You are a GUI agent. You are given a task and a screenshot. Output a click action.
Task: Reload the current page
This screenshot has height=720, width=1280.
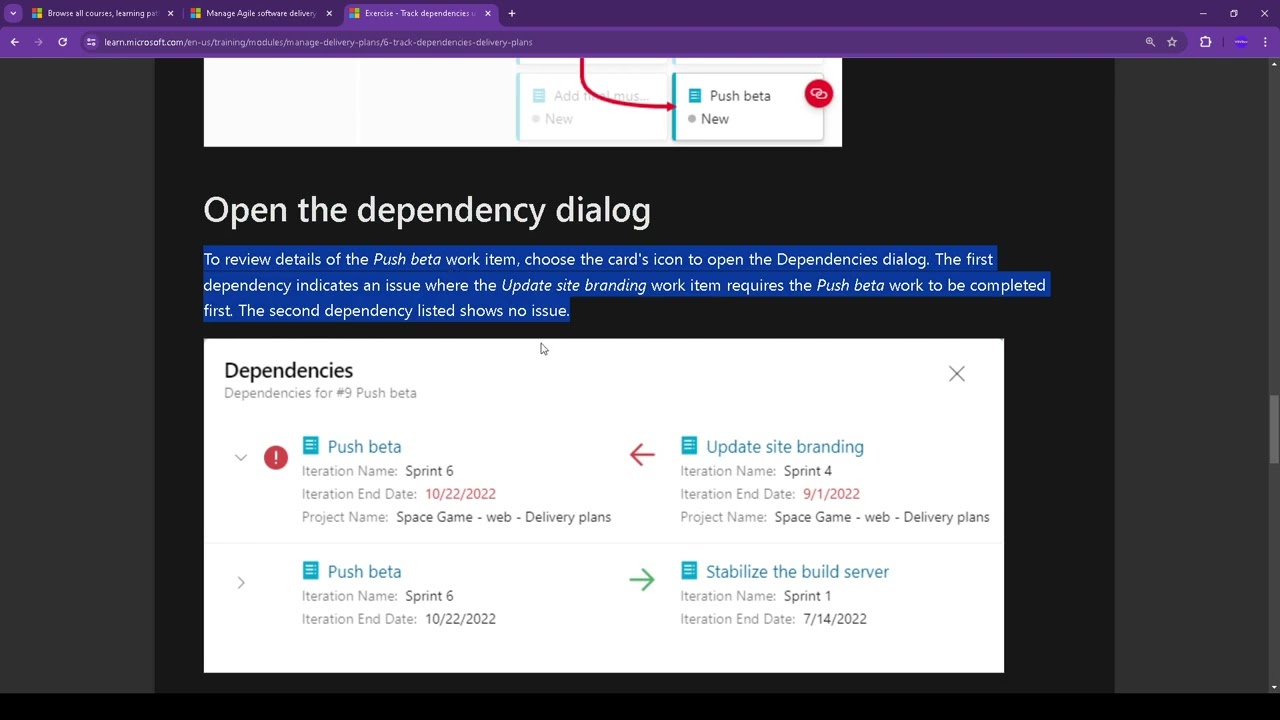point(62,42)
